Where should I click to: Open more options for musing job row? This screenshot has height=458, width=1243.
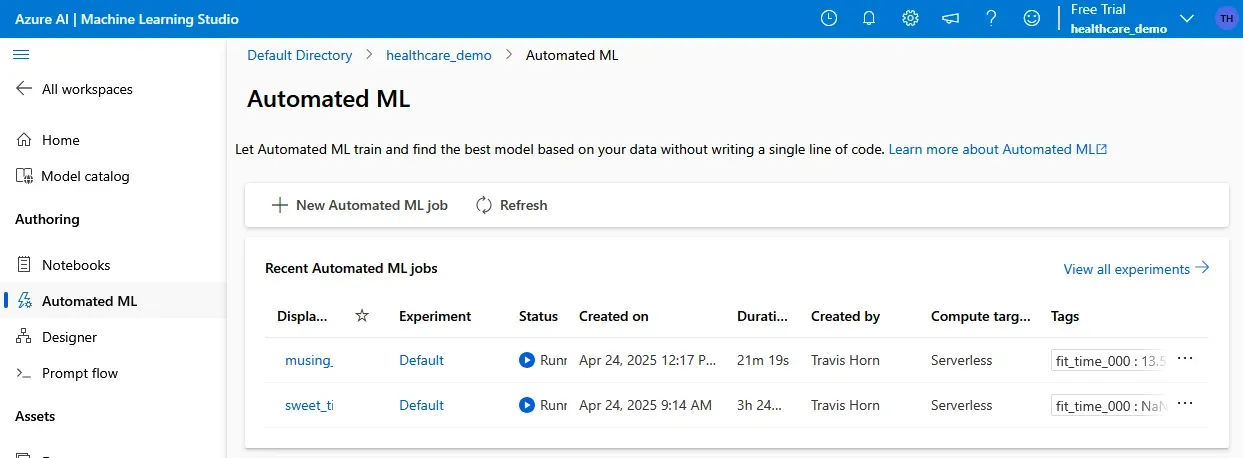[x=1185, y=359]
